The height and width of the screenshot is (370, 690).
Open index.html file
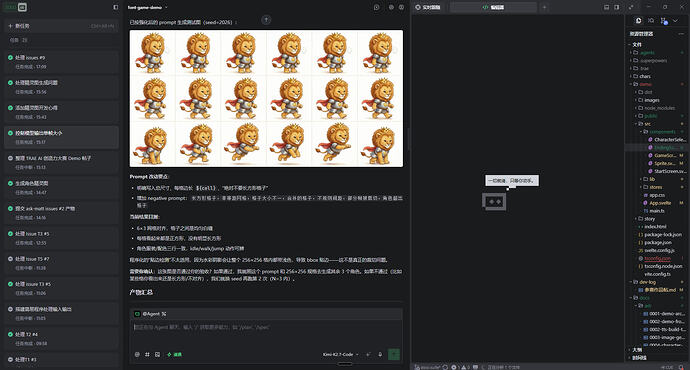657,227
